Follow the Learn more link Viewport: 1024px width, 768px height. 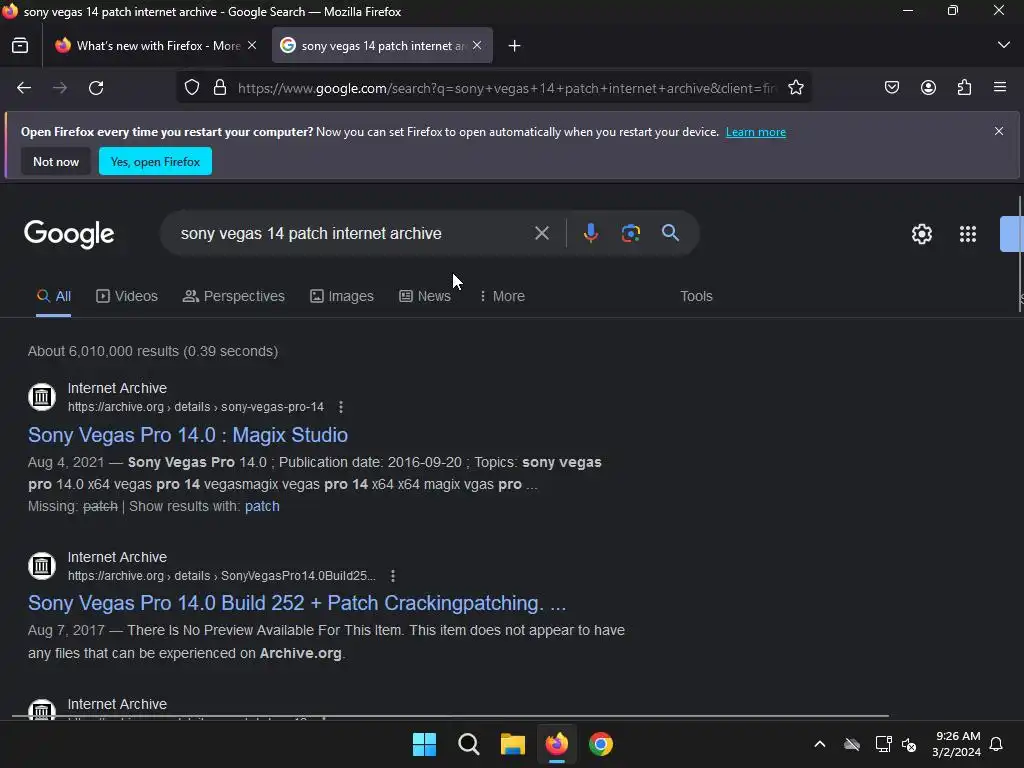click(x=756, y=132)
